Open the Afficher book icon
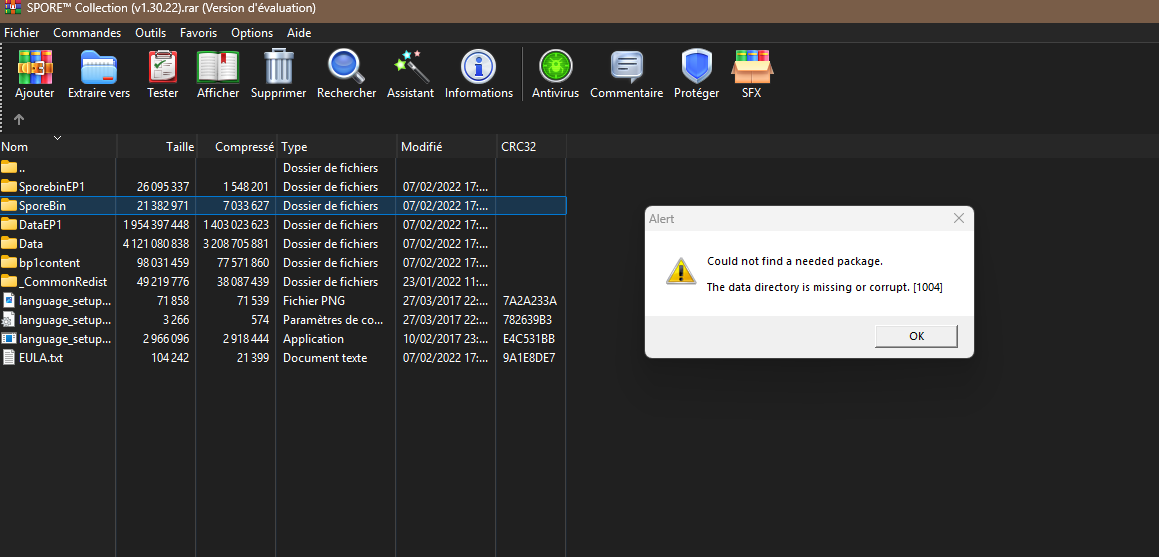The image size is (1159, 557). (x=218, y=66)
